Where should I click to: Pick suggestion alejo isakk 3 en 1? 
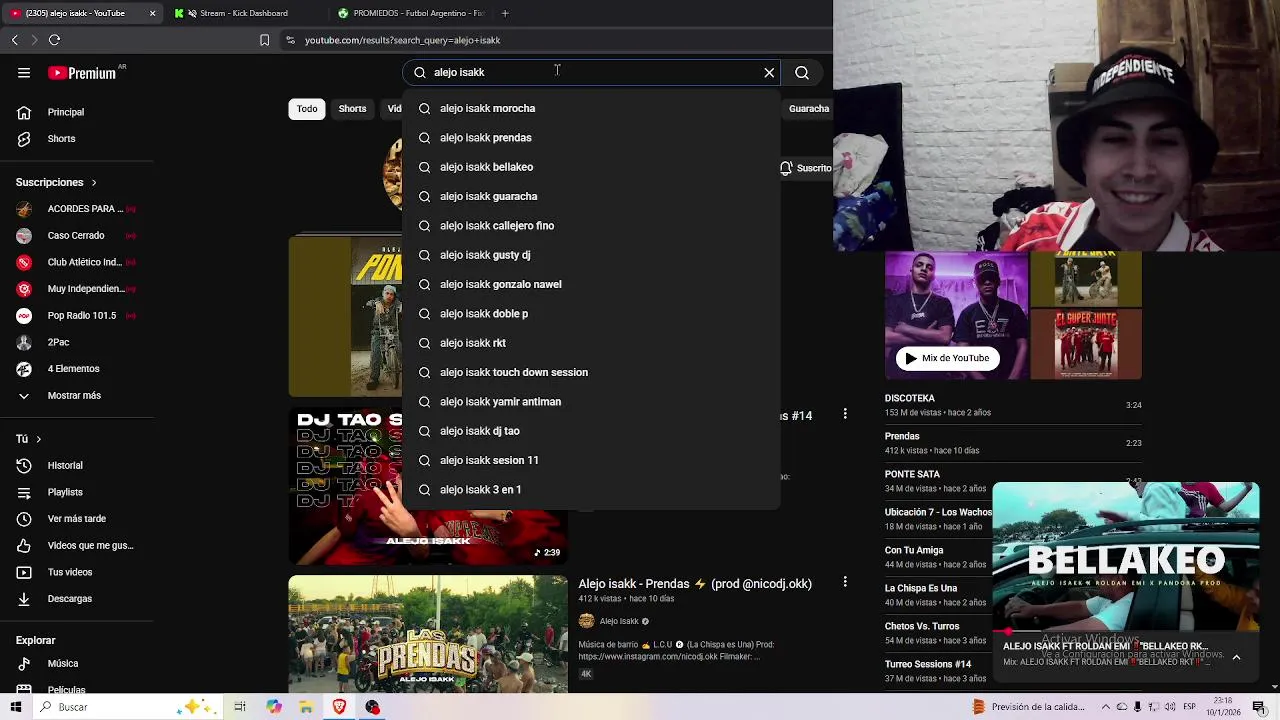tap(591, 490)
